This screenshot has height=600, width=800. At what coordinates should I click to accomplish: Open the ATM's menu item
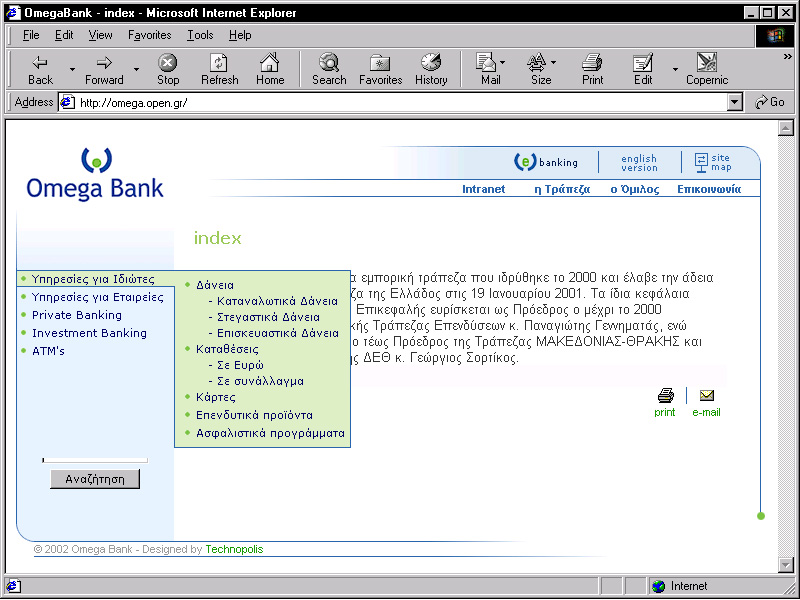coord(48,351)
